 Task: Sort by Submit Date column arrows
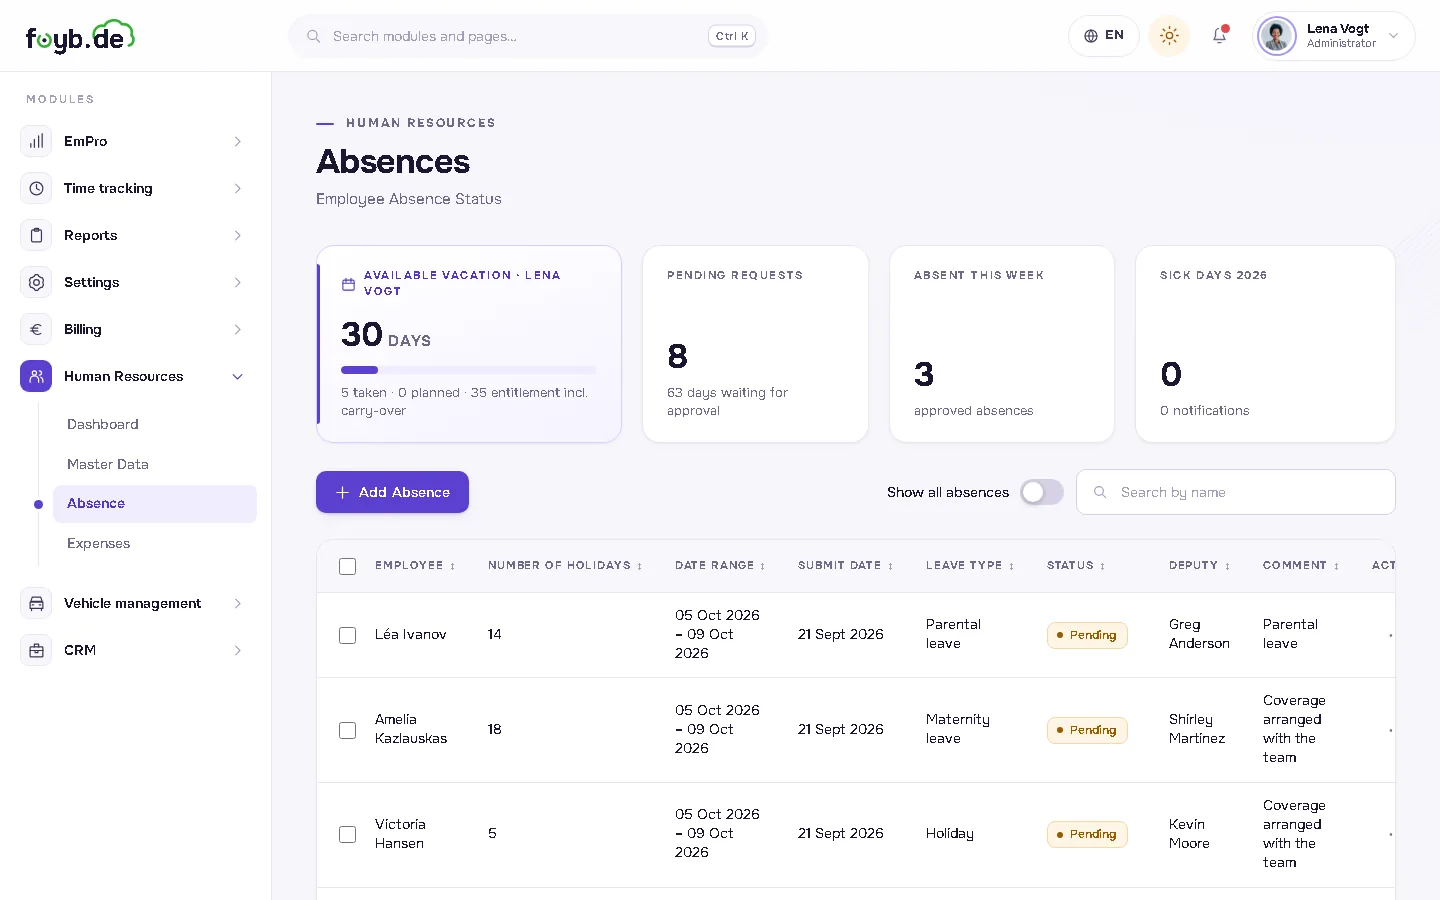890,566
